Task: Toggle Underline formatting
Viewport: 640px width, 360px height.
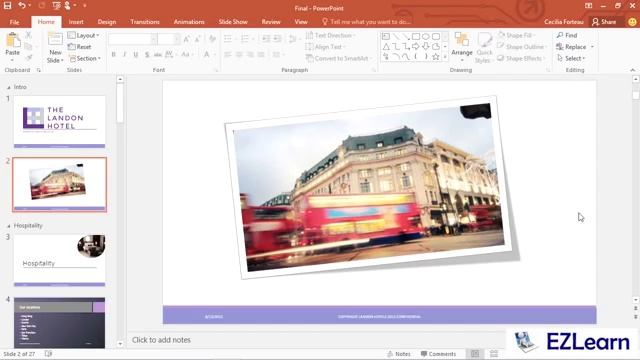Action: coord(136,54)
